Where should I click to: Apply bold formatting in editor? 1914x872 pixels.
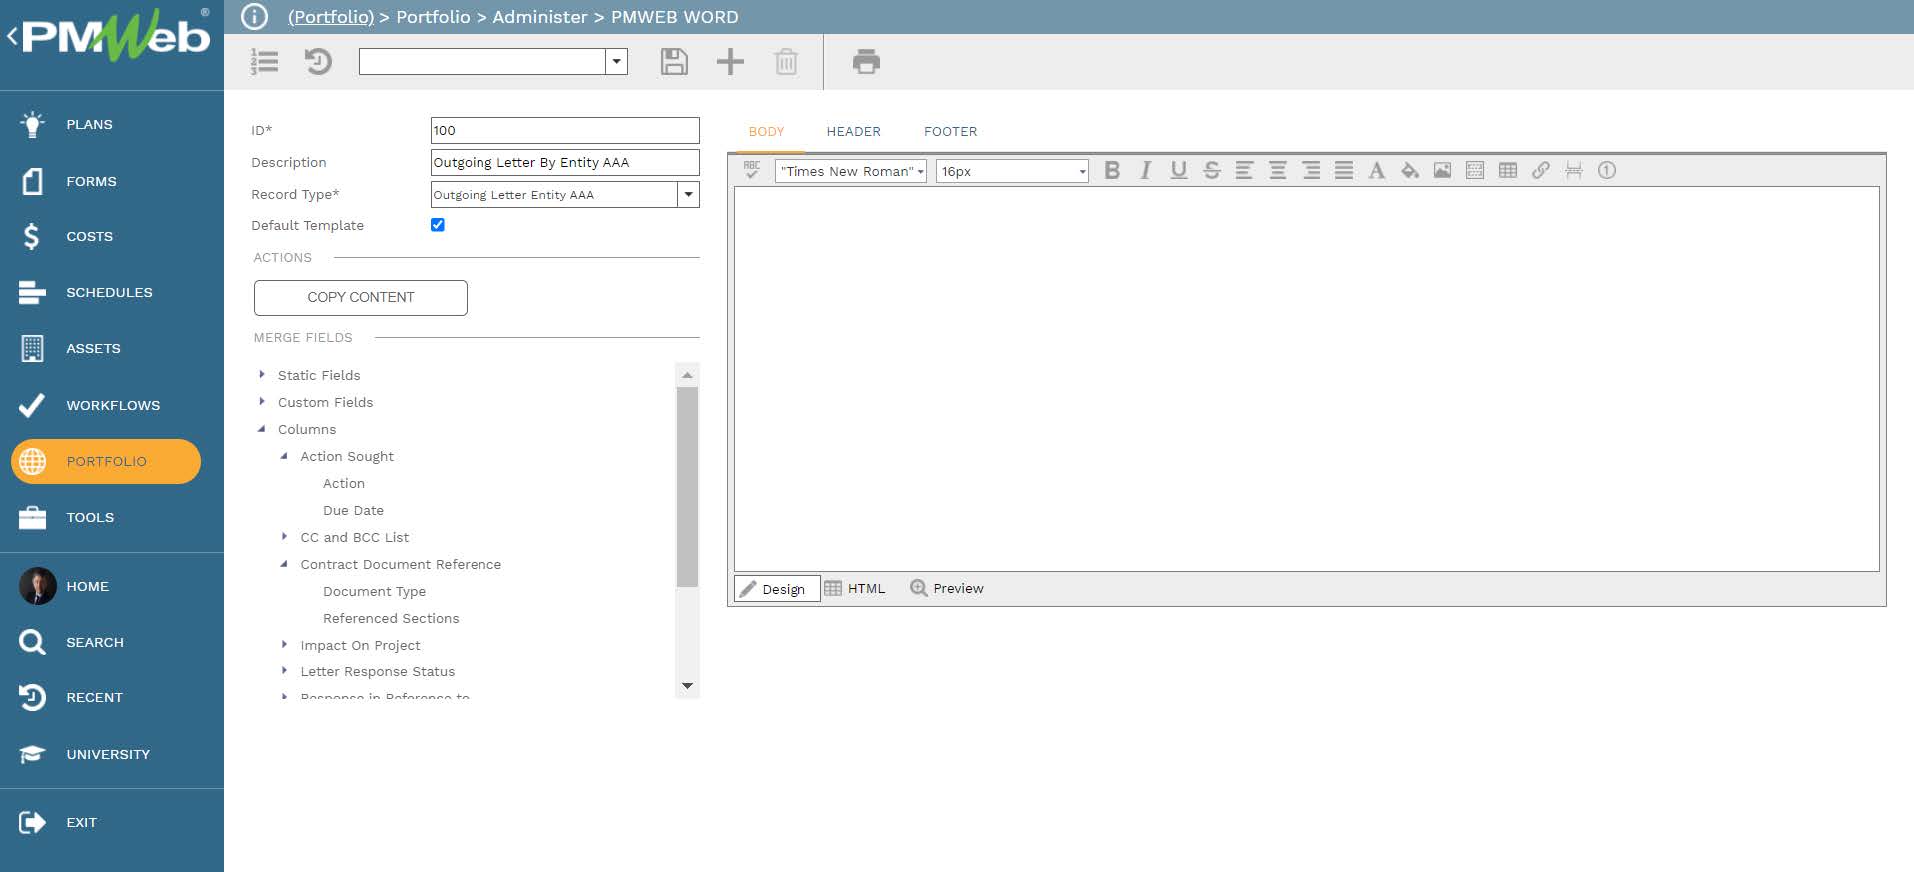[1112, 171]
